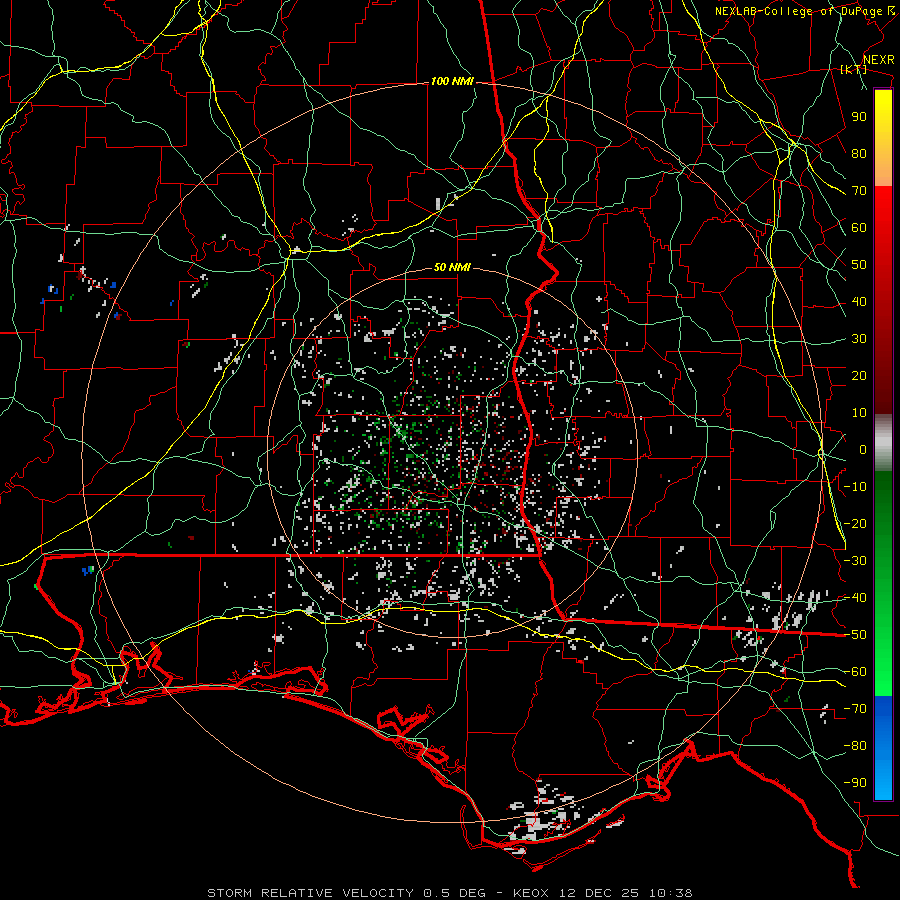This screenshot has width=900, height=900.
Task: Click the positive 10 scale label
Action: (859, 413)
